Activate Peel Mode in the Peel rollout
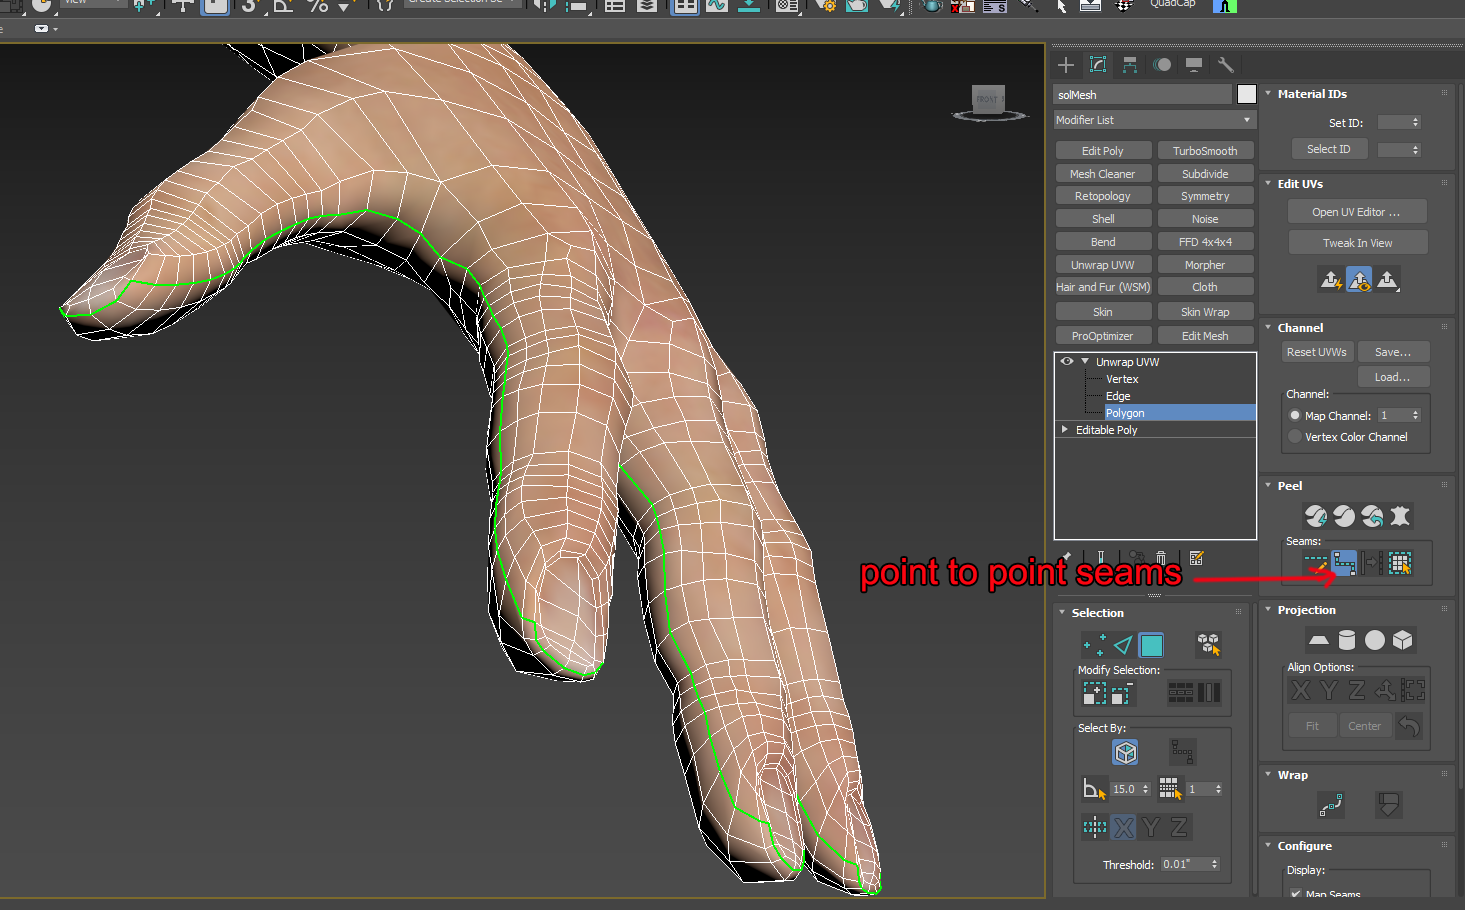This screenshot has width=1465, height=910. (1344, 516)
